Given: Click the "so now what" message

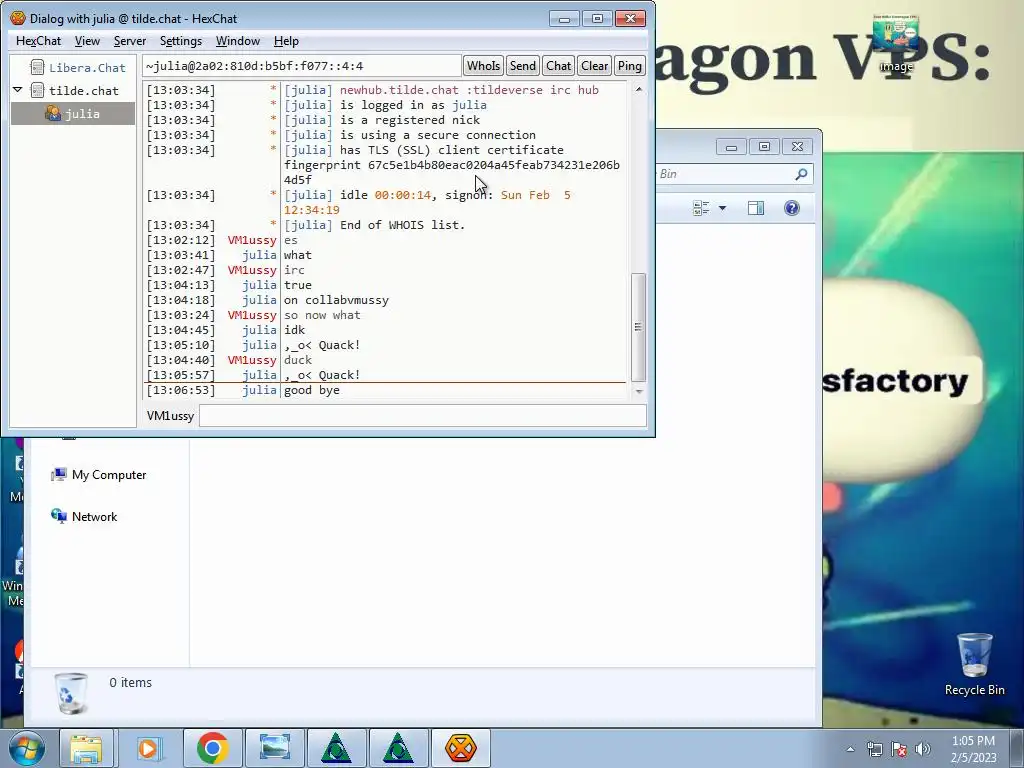Looking at the screenshot, I should 322,315.
